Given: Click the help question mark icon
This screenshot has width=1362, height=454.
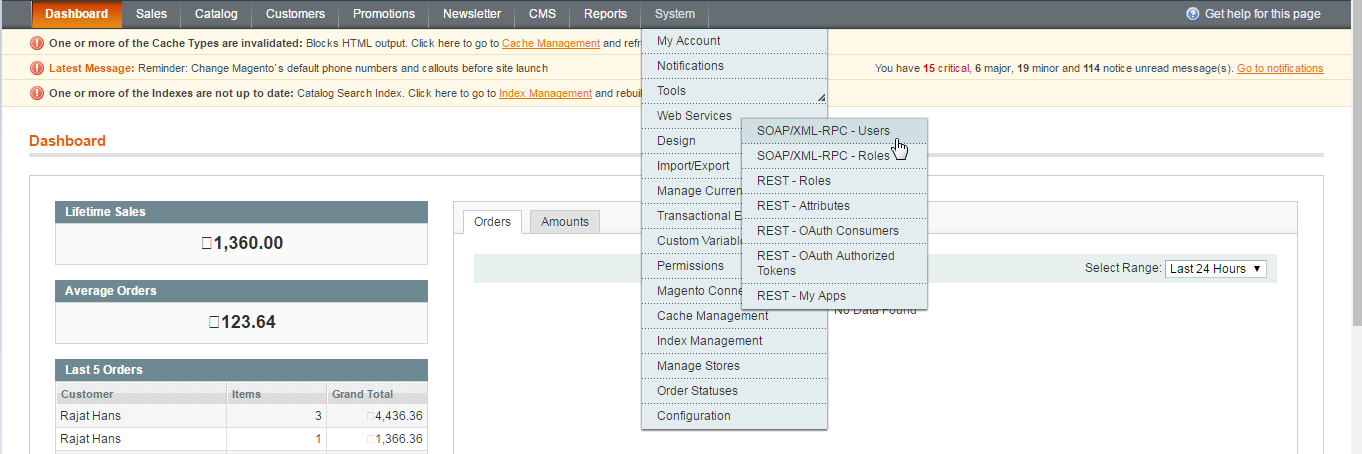Looking at the screenshot, I should (1192, 14).
